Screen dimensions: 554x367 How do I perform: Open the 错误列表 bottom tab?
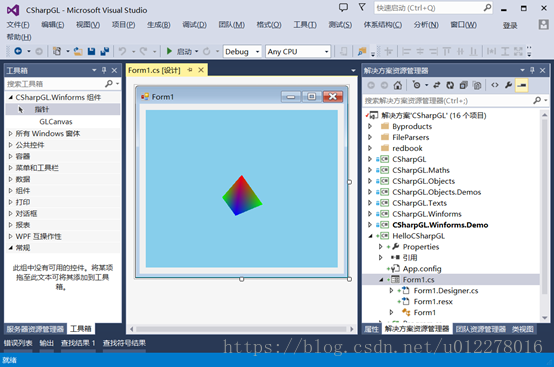click(18, 343)
